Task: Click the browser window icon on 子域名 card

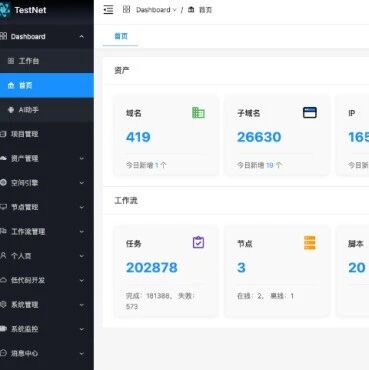Action: [310, 113]
